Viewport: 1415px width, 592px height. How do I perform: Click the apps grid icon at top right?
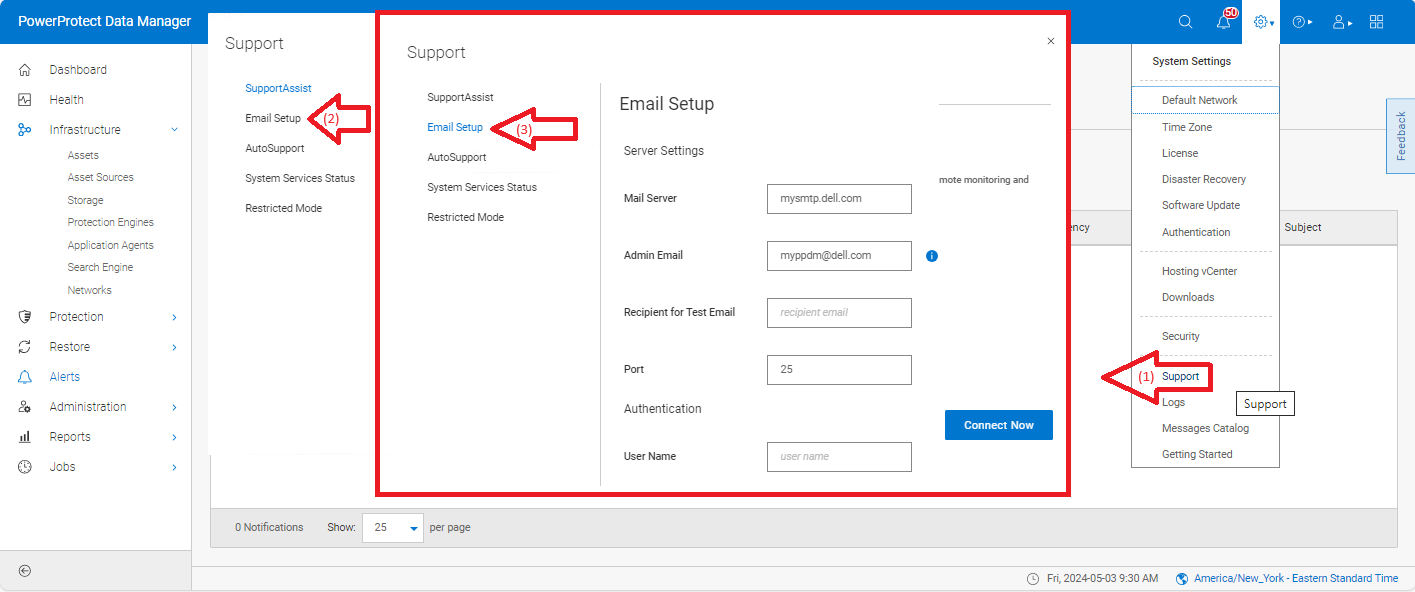1377,21
